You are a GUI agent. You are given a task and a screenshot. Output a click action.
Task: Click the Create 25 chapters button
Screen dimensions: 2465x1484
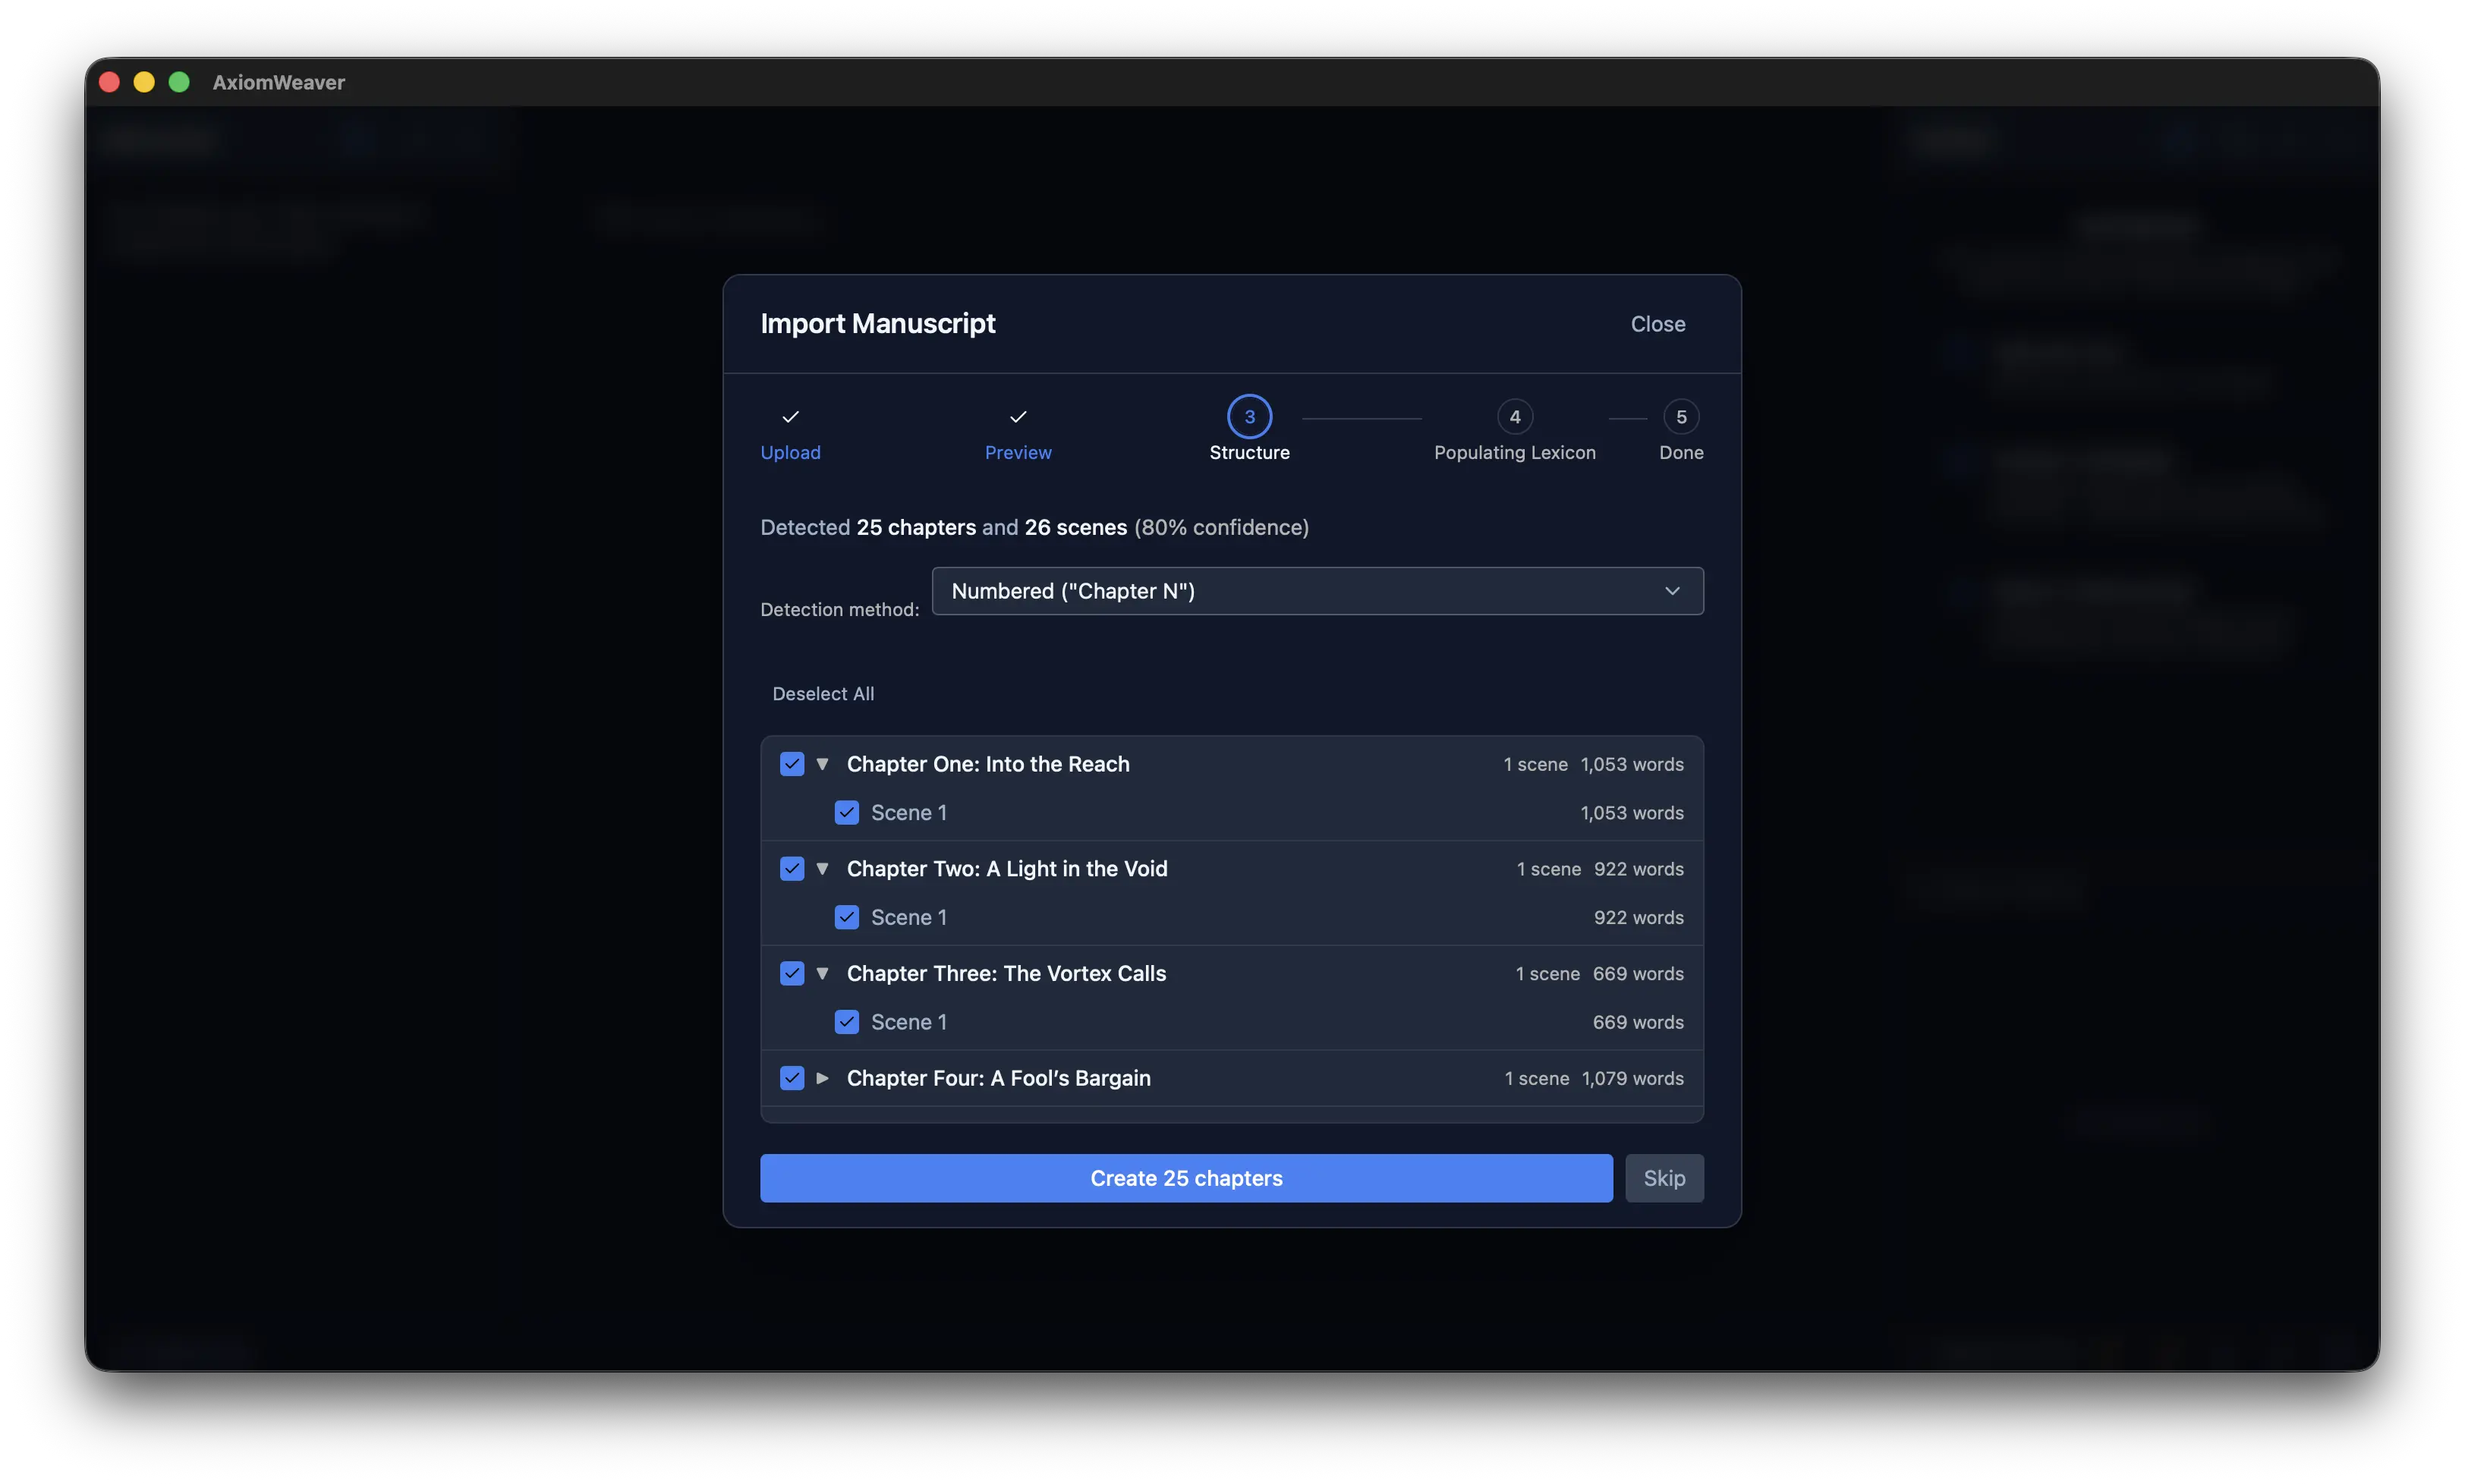[1186, 1178]
